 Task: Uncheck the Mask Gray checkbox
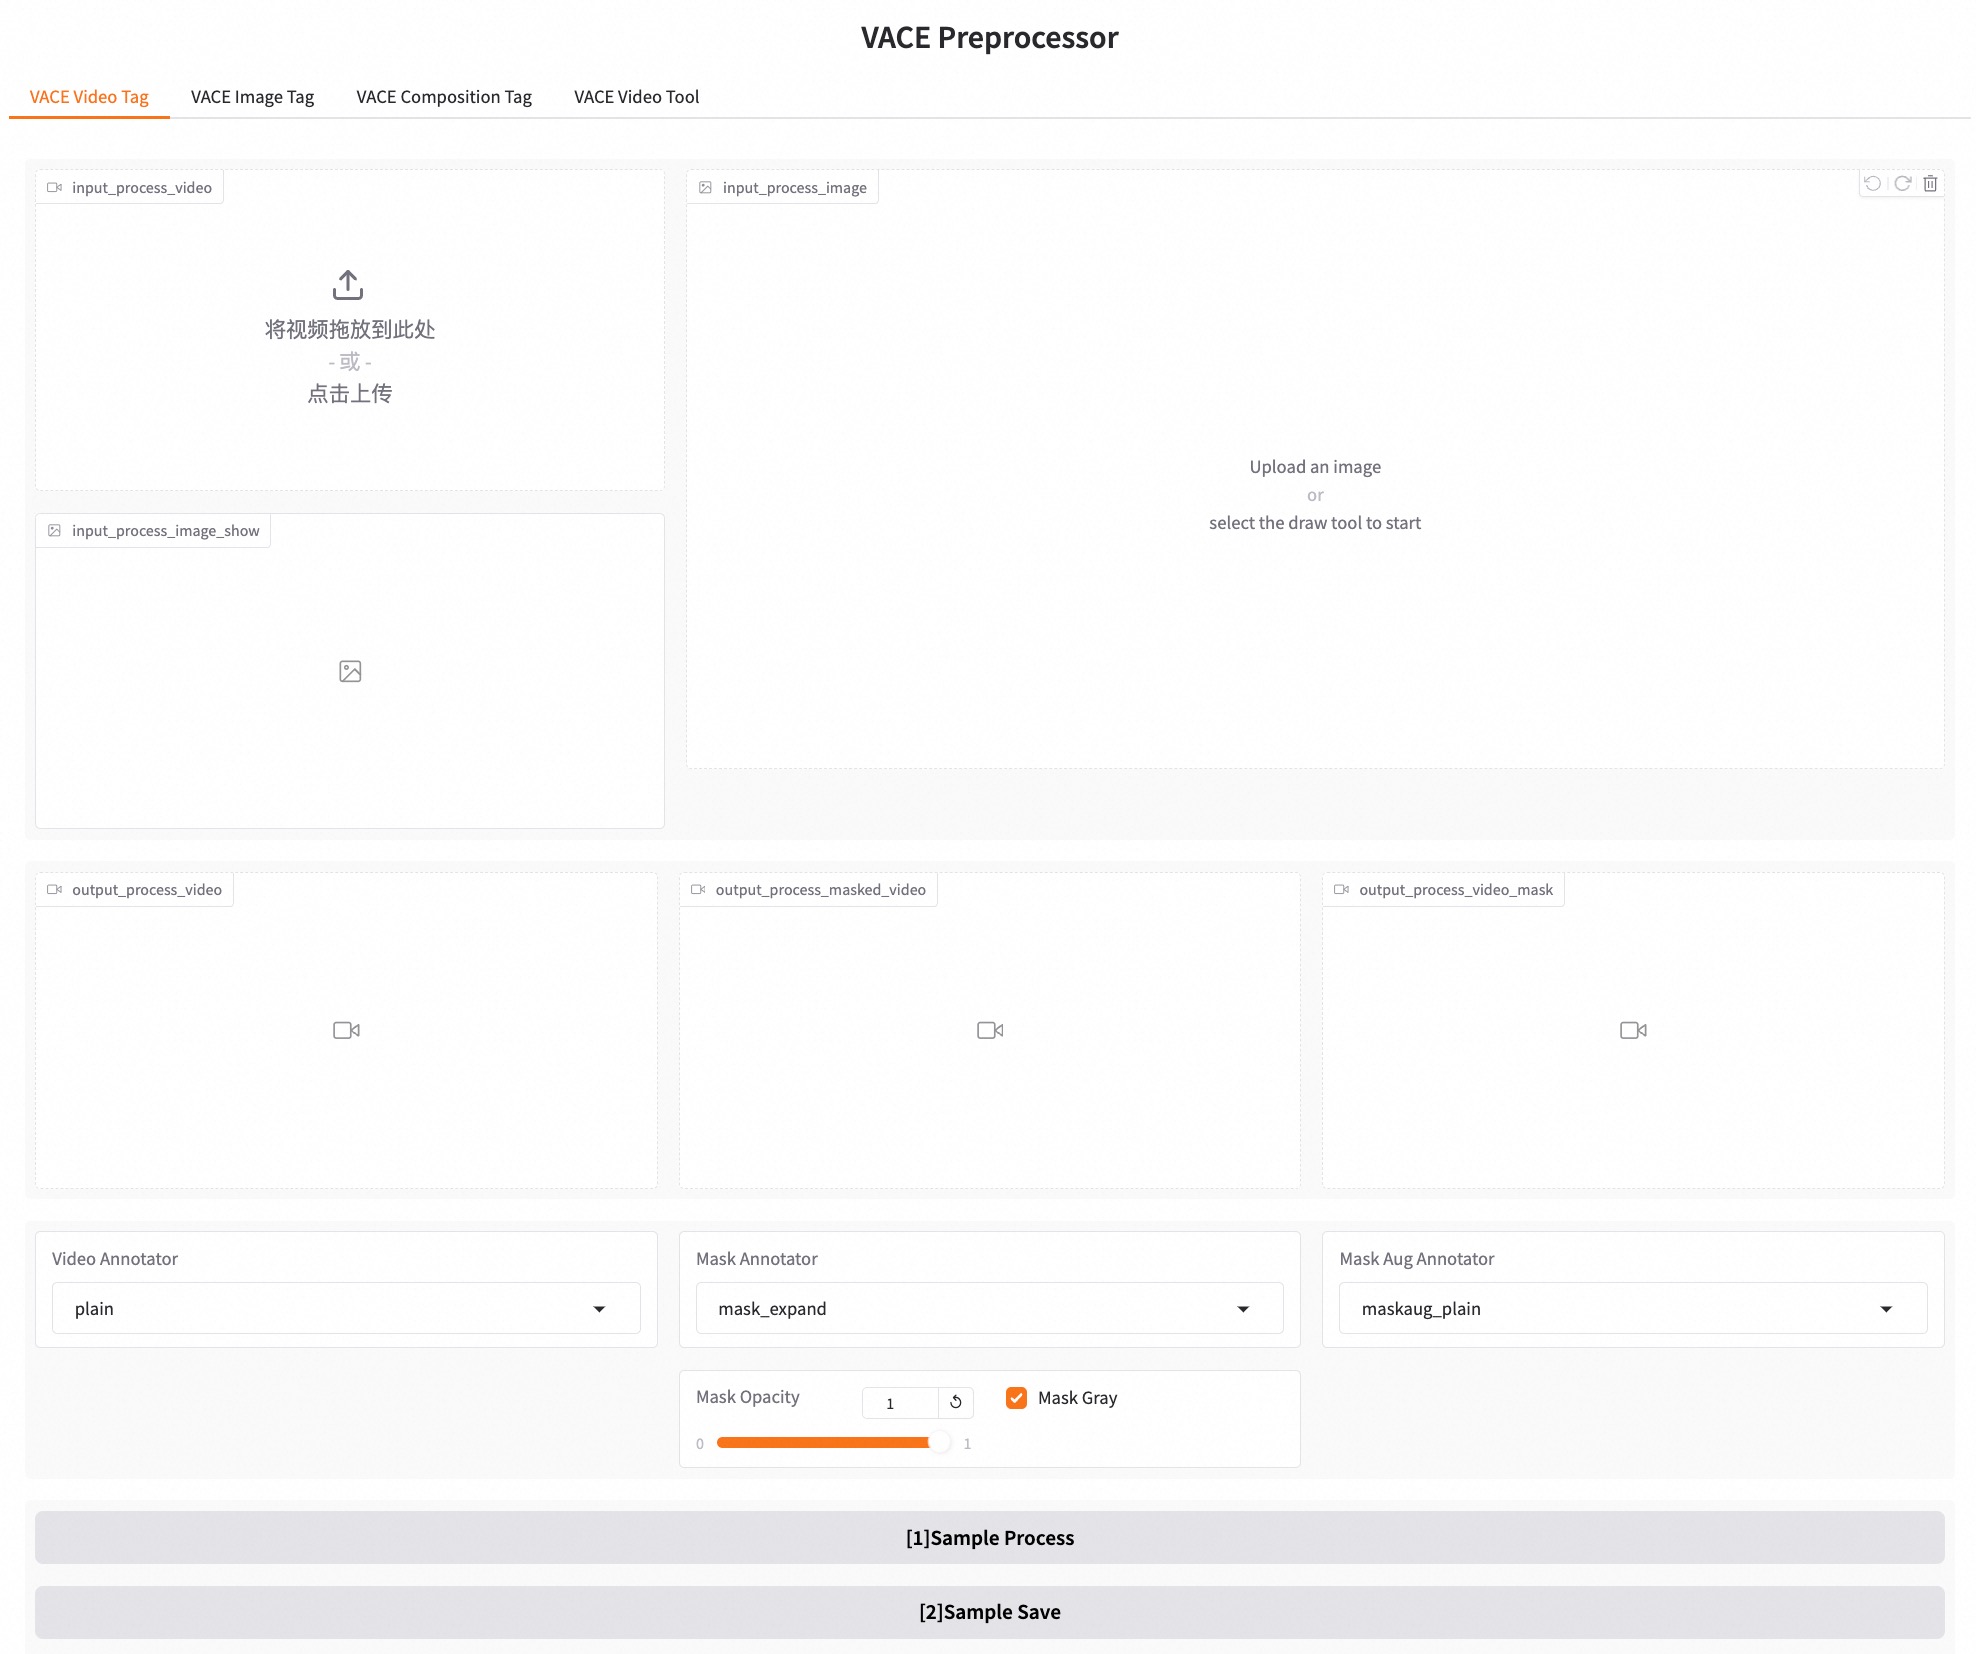[1016, 1398]
